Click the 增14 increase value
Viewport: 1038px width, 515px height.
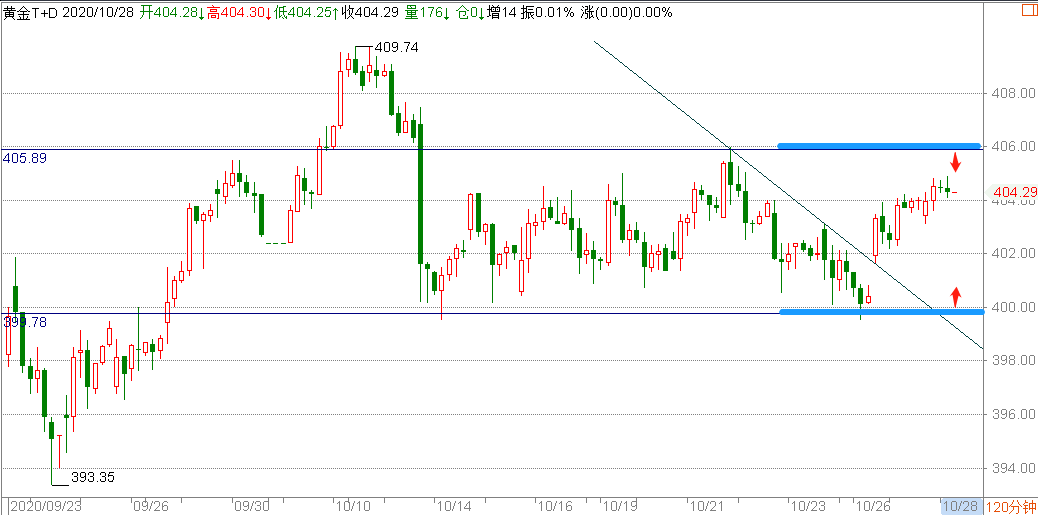pyautogui.click(x=501, y=13)
